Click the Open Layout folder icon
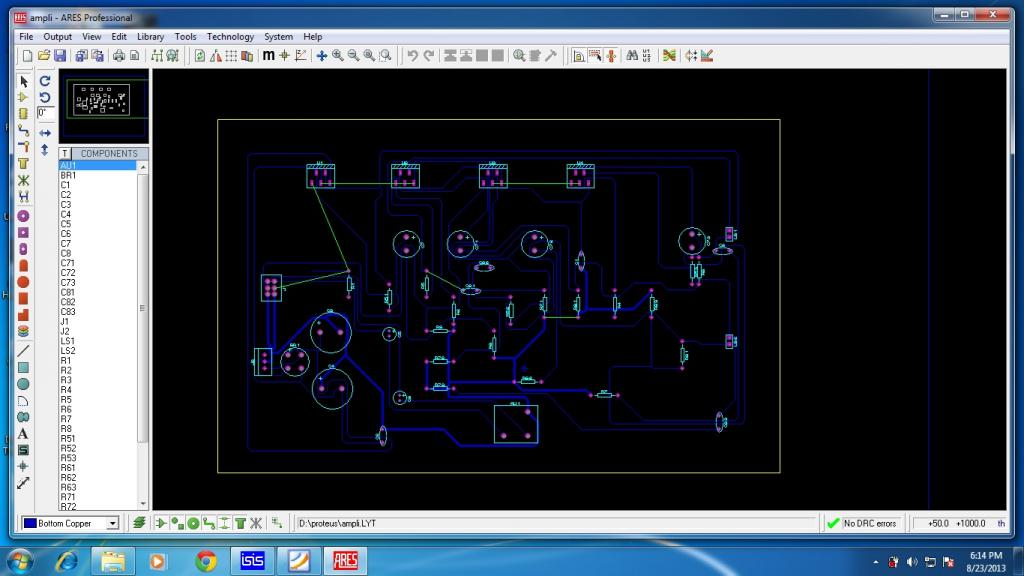 click(x=44, y=56)
